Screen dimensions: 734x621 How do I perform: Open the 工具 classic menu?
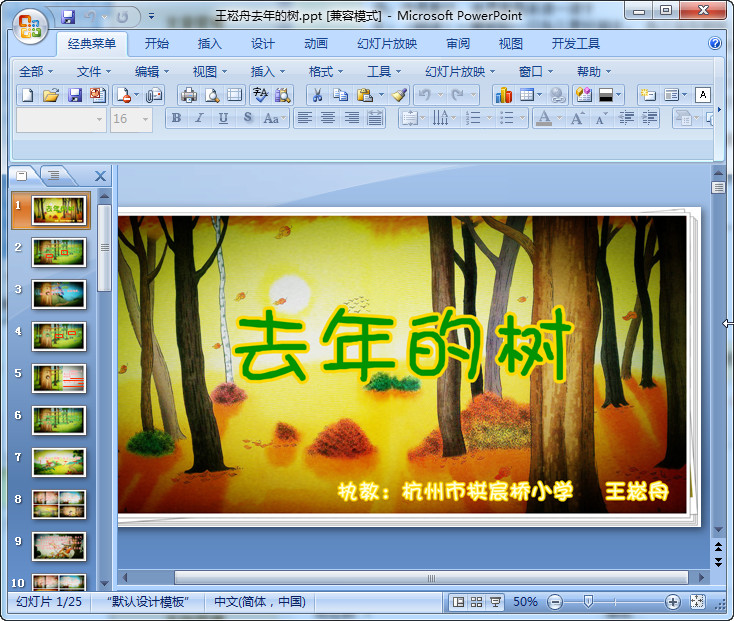click(x=384, y=72)
